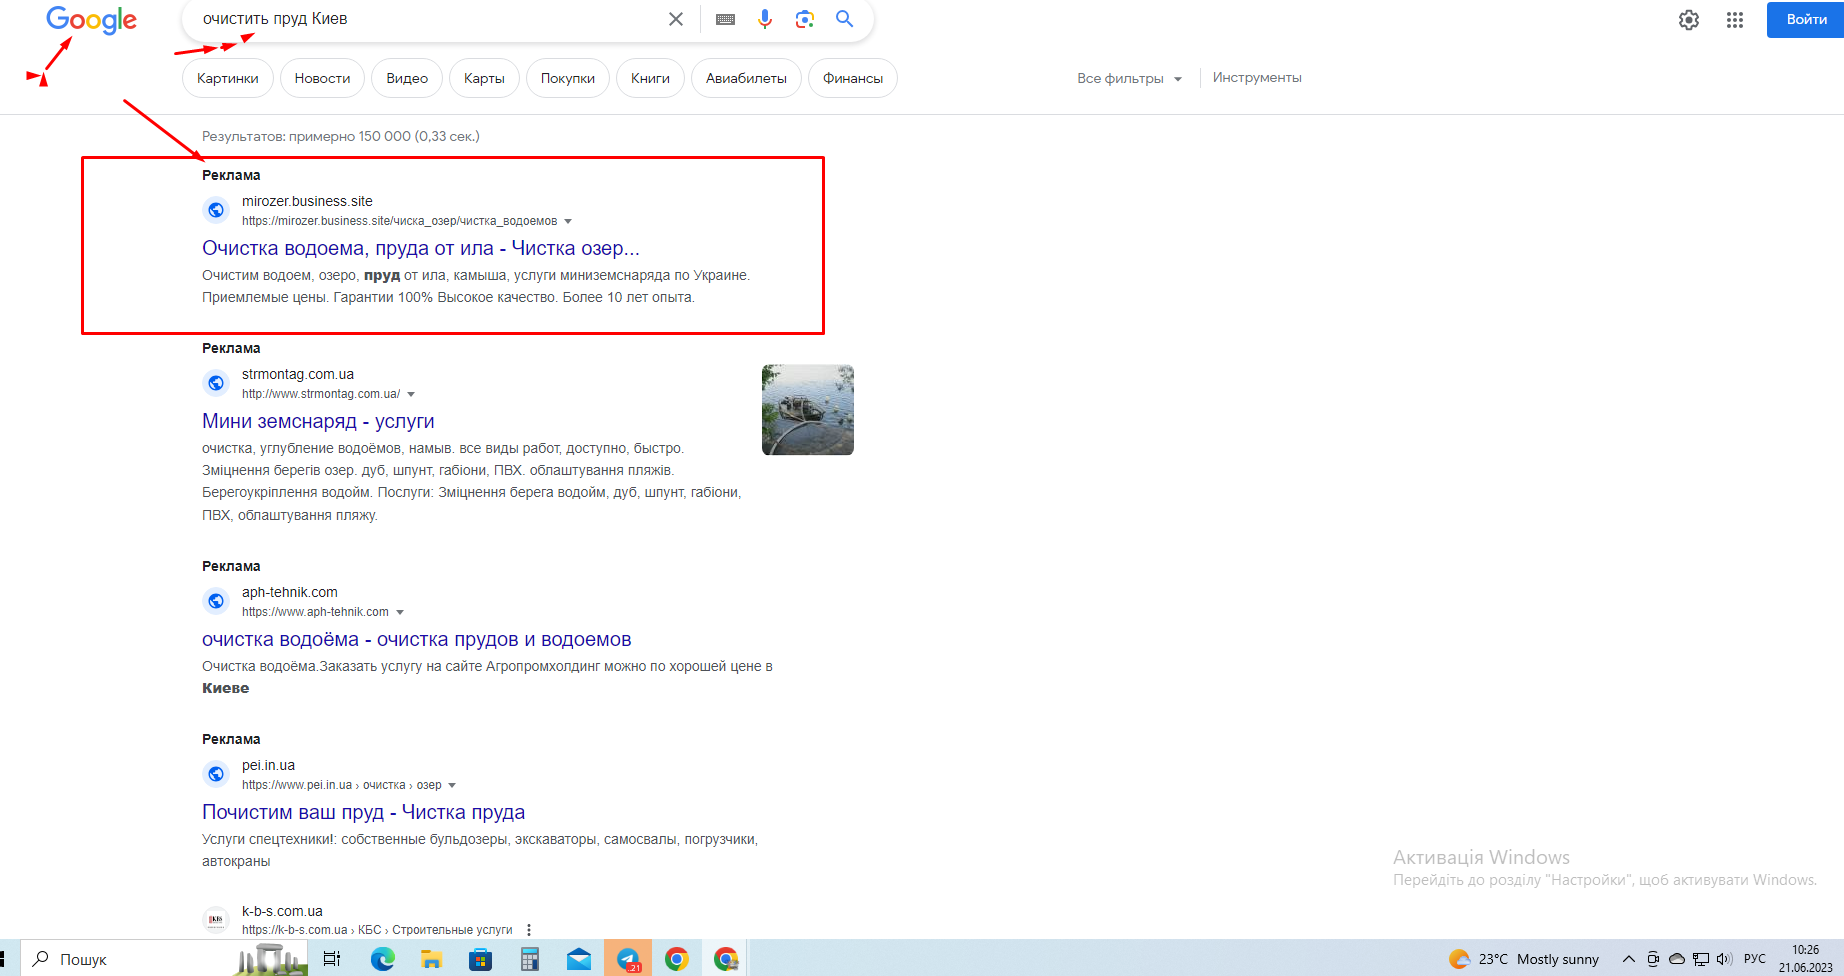Open the Почистим ваш пруд link

364,812
